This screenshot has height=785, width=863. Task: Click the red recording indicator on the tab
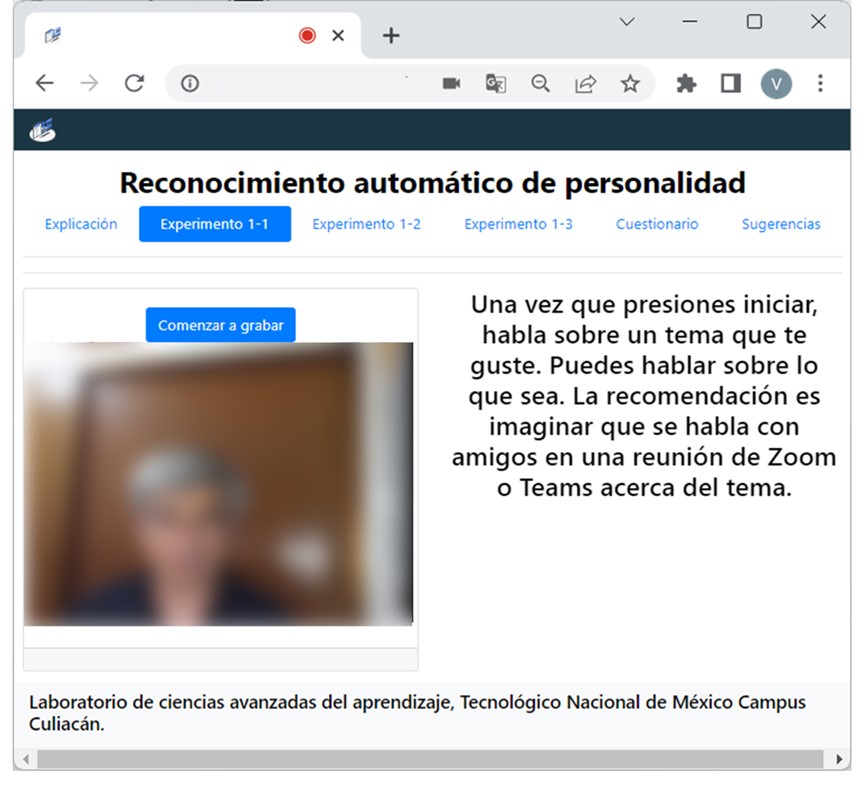pyautogui.click(x=307, y=36)
